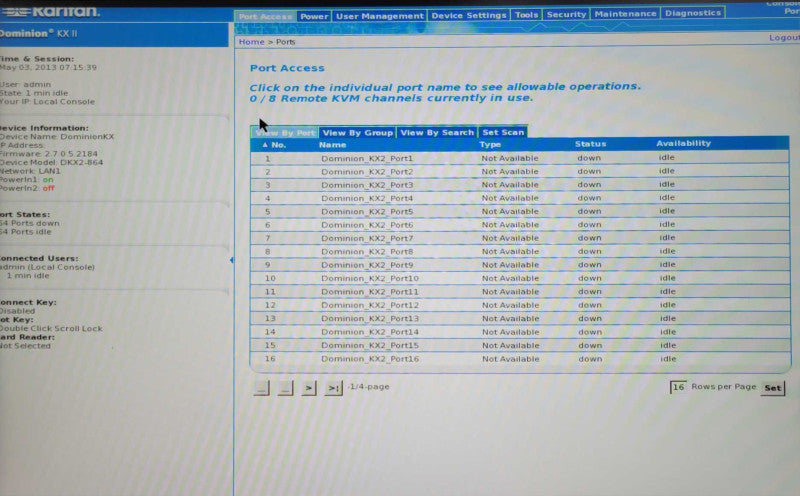The width and height of the screenshot is (800, 496).
Task: Click the Home breadcrumb link
Action: tap(252, 42)
